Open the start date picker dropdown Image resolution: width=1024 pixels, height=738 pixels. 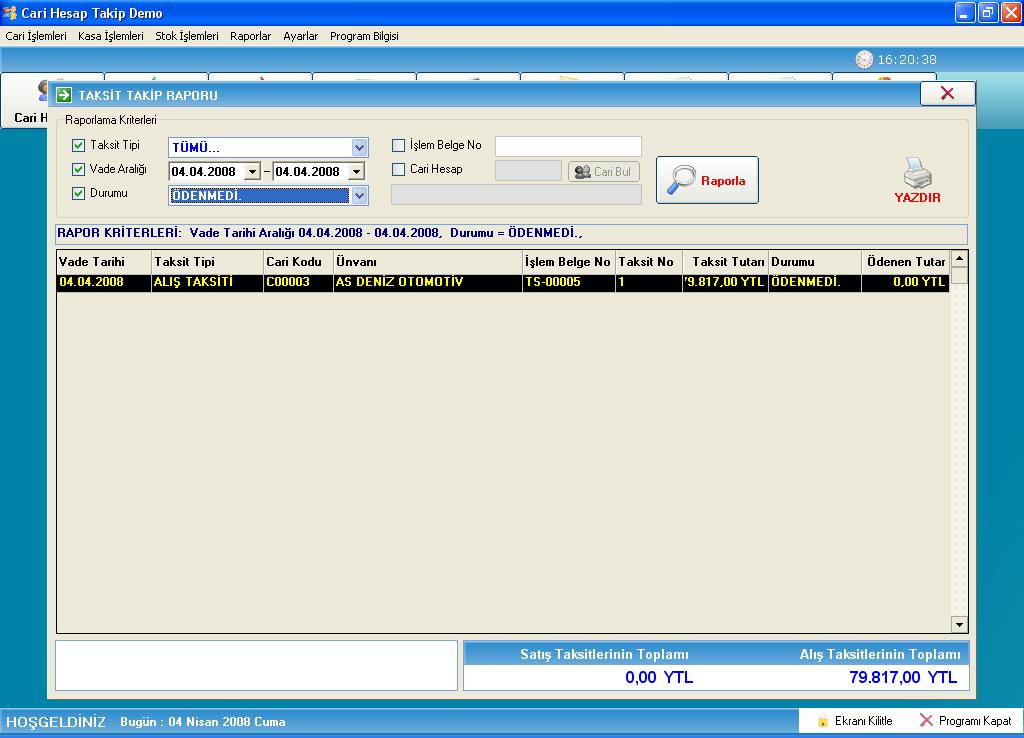point(252,172)
